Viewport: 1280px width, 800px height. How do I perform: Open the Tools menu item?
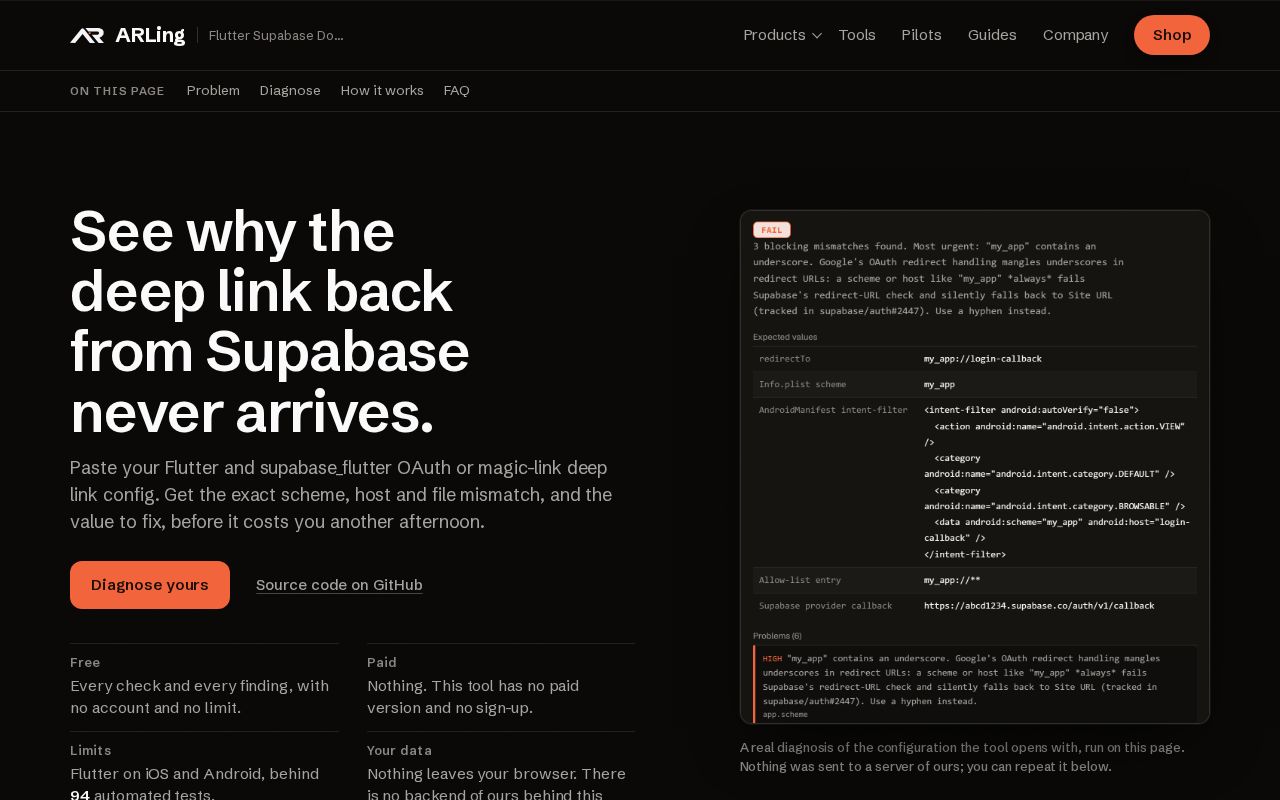(857, 35)
